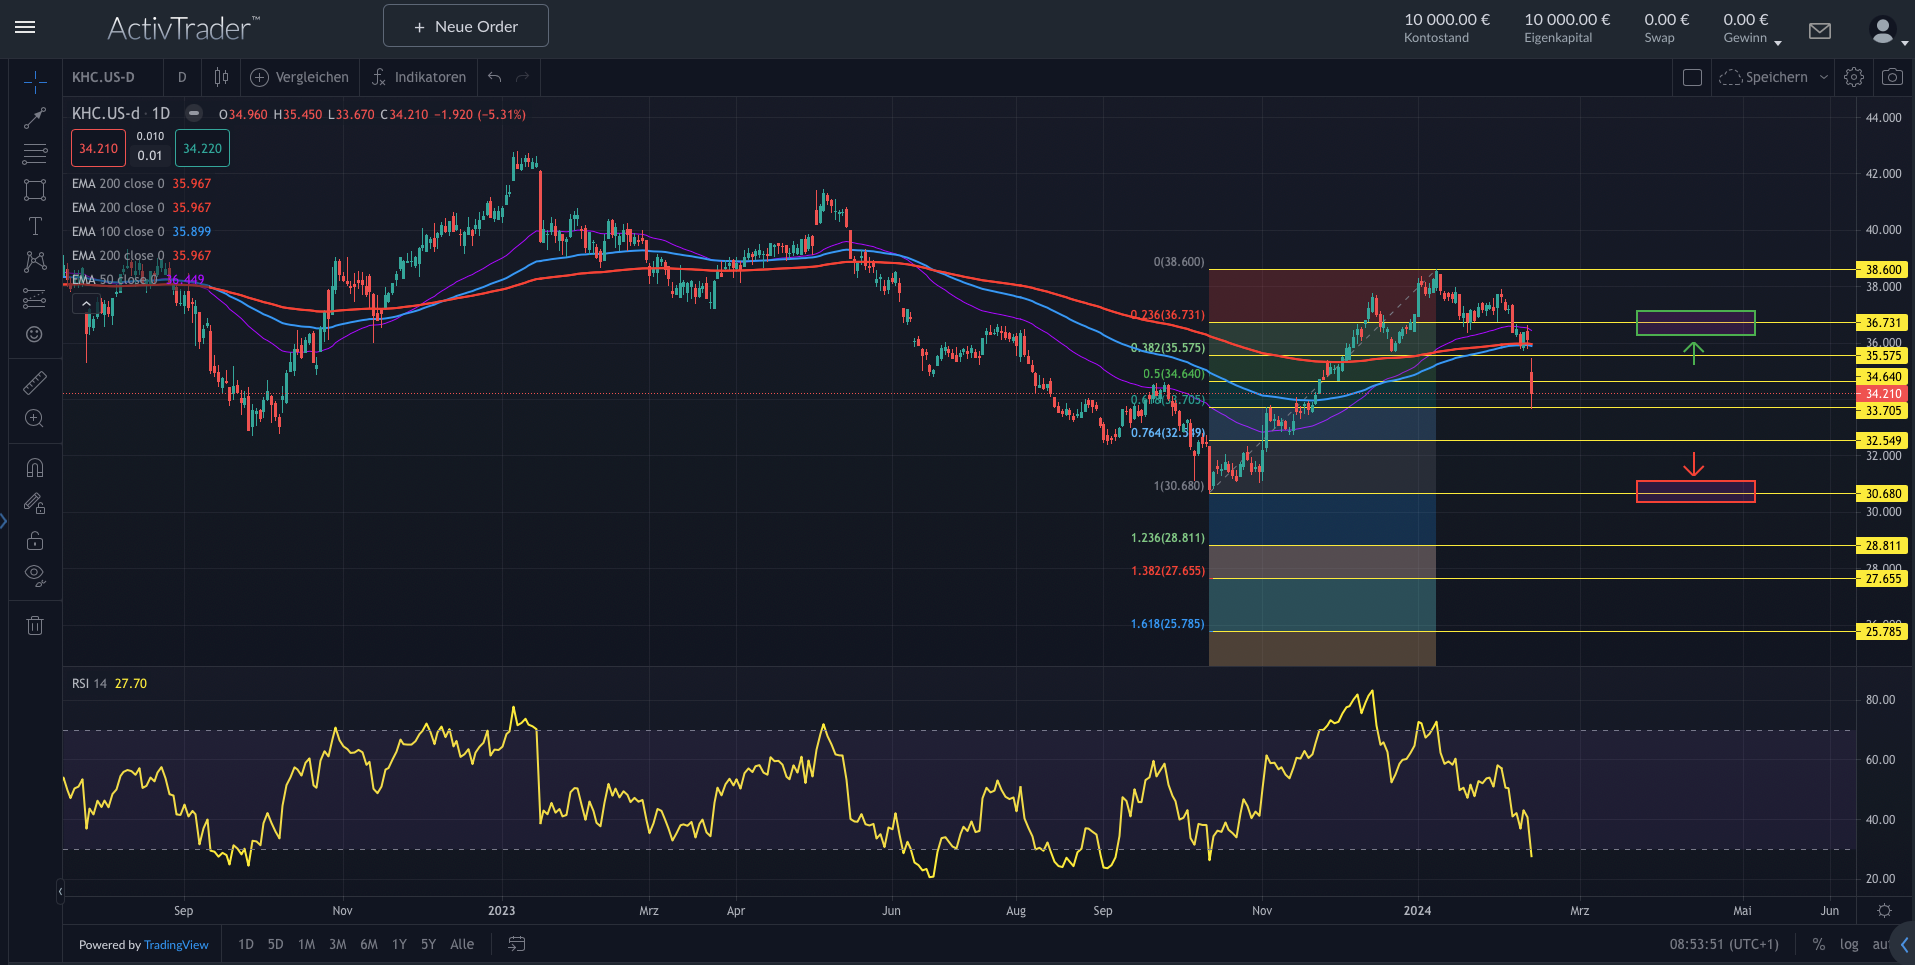Select the trend line drawing tool
Image resolution: width=1915 pixels, height=965 pixels.
(35, 118)
